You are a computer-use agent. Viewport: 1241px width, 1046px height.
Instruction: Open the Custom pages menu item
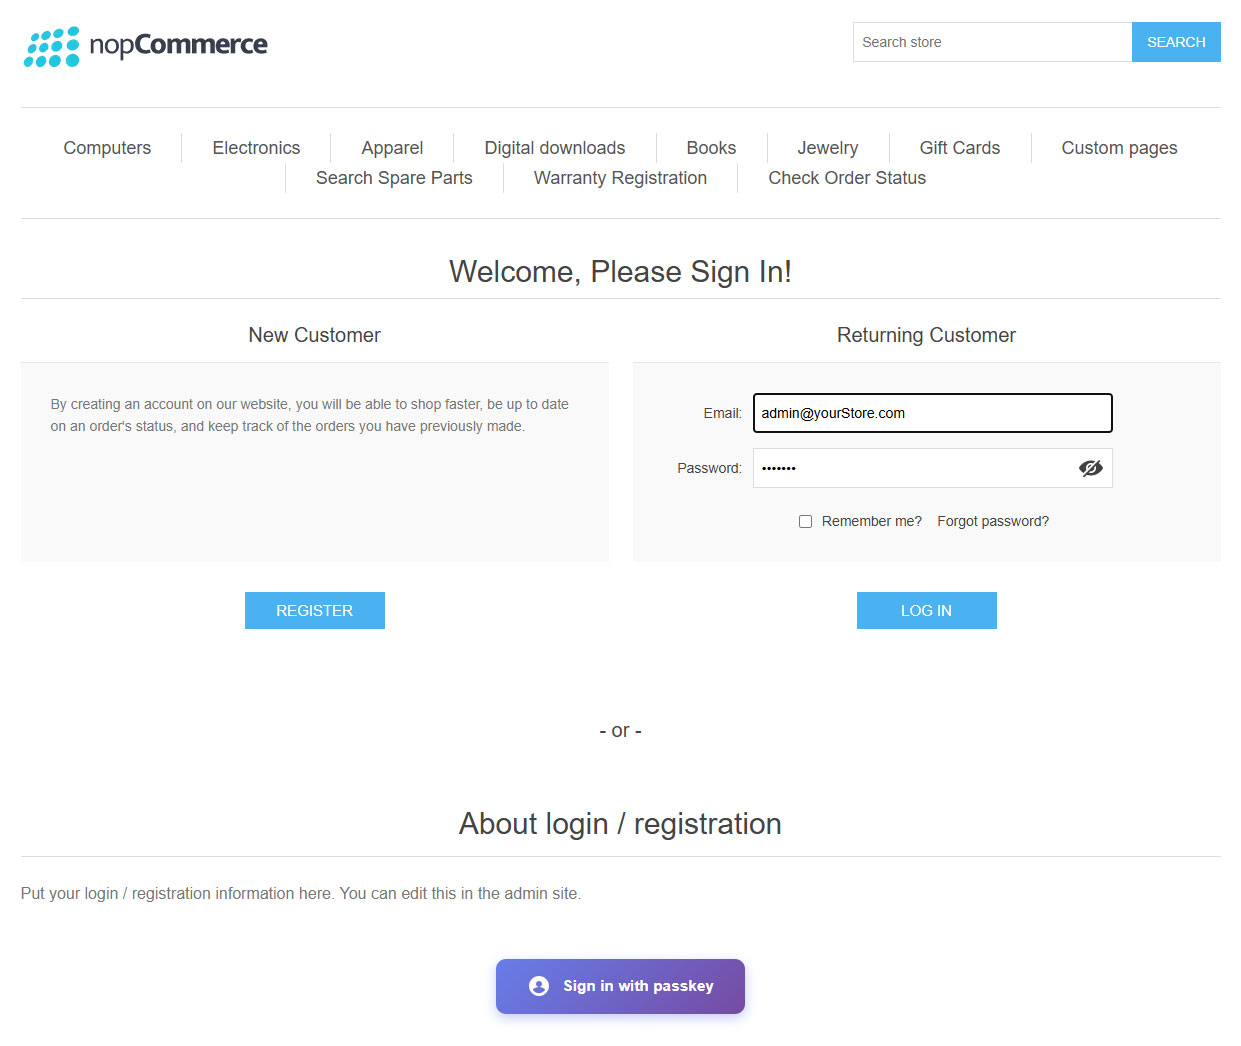[1119, 148]
